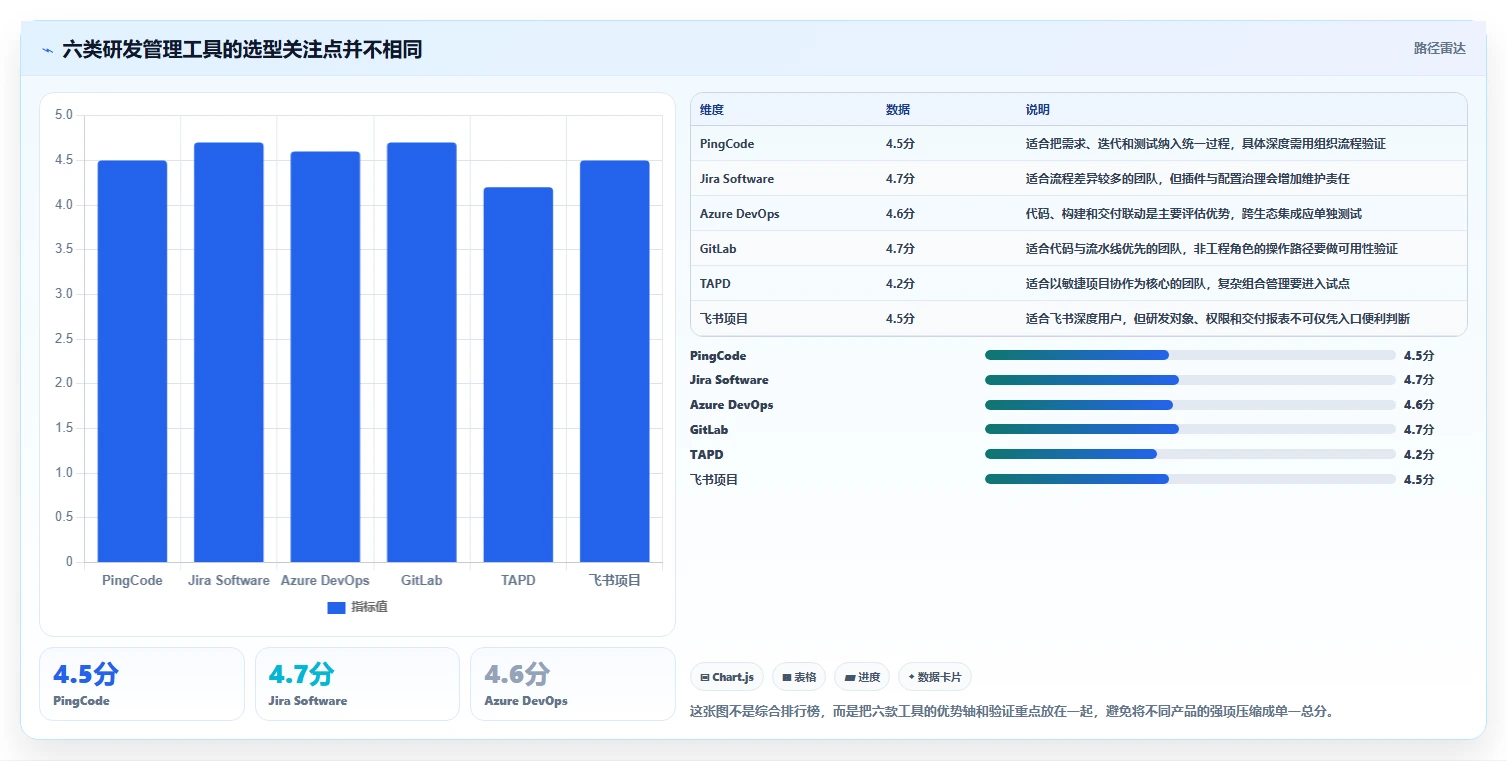
Task: Click description starting 适合流程差异较多的团队
Action: (x=1188, y=179)
